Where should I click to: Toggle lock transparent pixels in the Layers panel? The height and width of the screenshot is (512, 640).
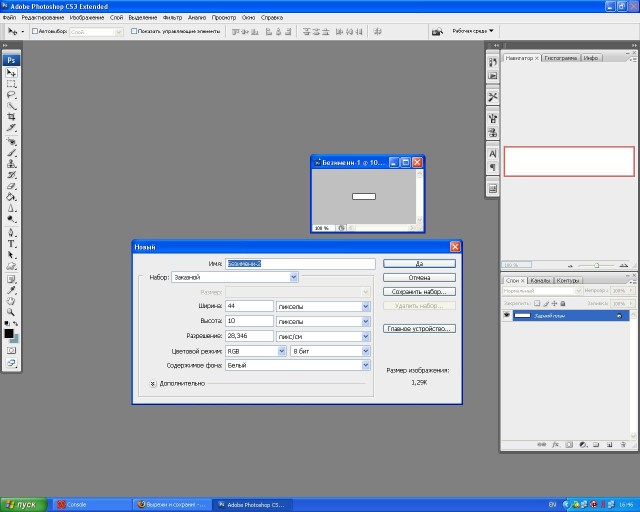click(x=537, y=303)
